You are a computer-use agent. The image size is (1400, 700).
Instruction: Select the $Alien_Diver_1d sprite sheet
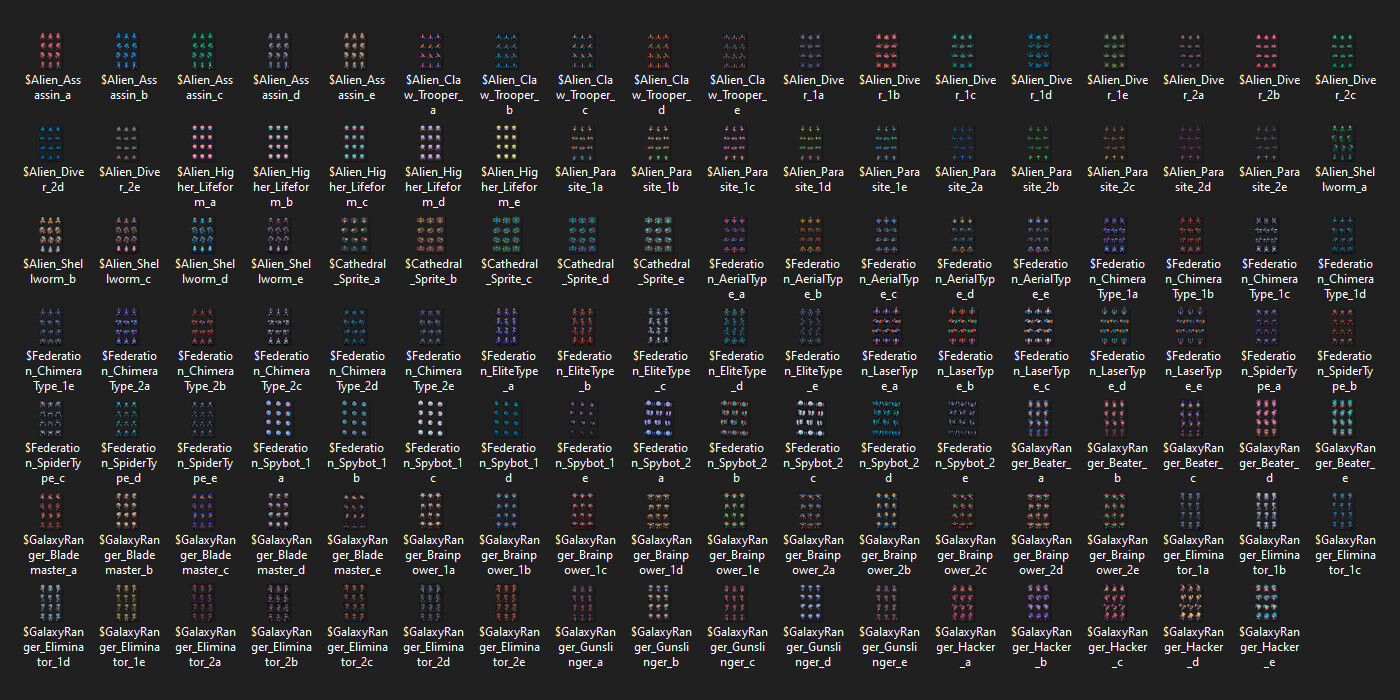(x=1041, y=50)
